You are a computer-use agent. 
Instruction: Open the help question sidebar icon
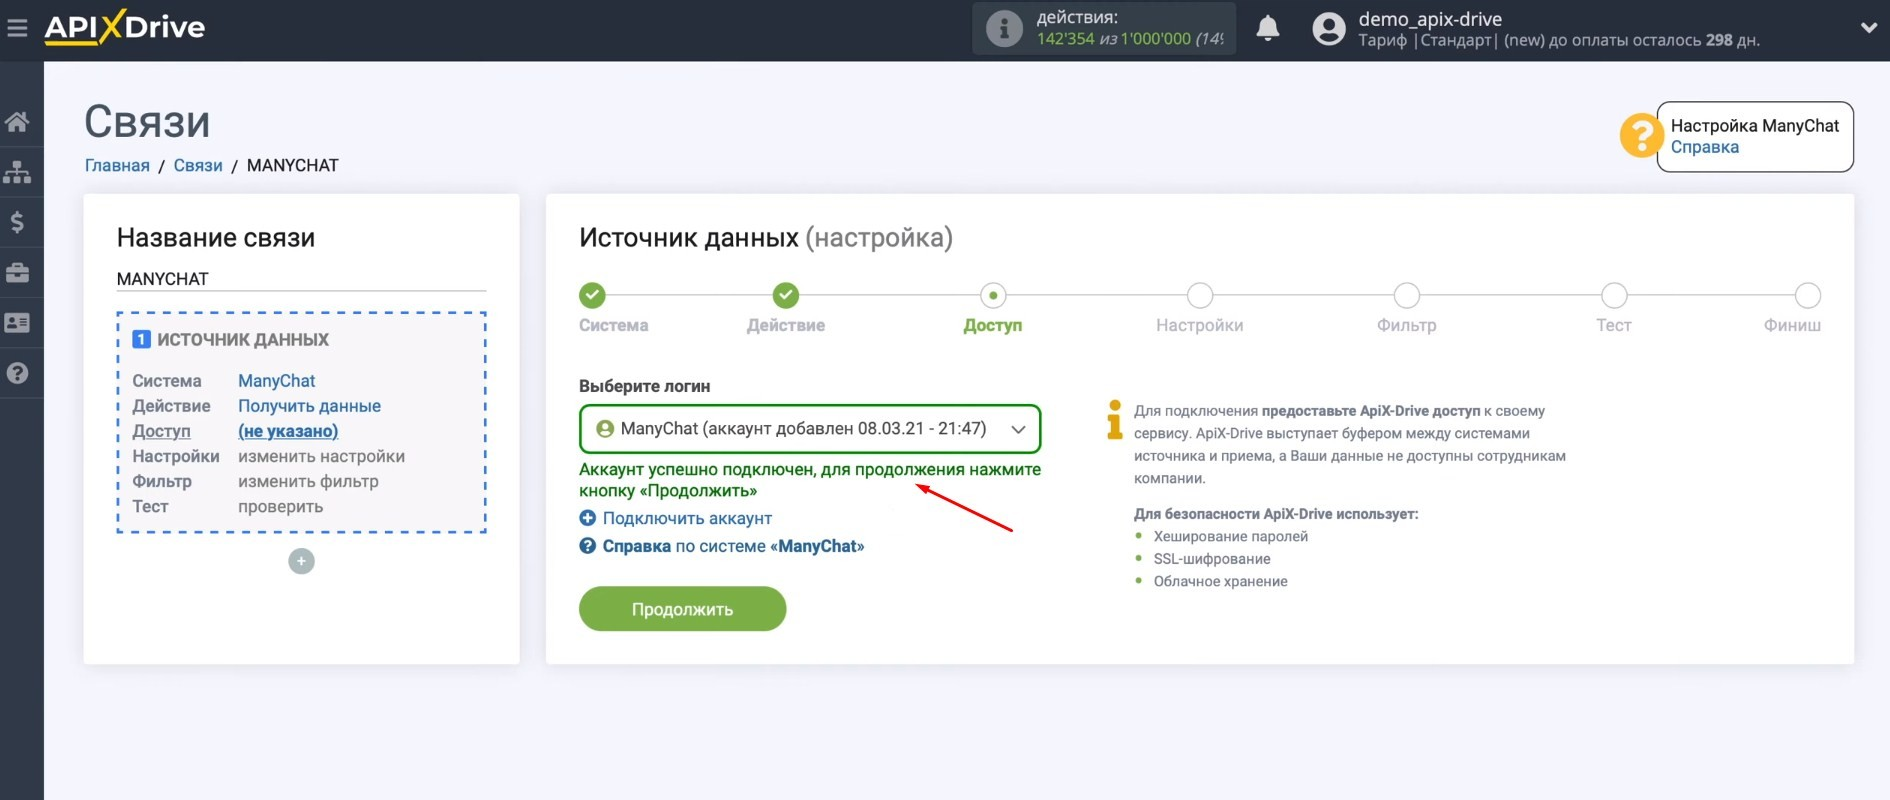point(17,373)
